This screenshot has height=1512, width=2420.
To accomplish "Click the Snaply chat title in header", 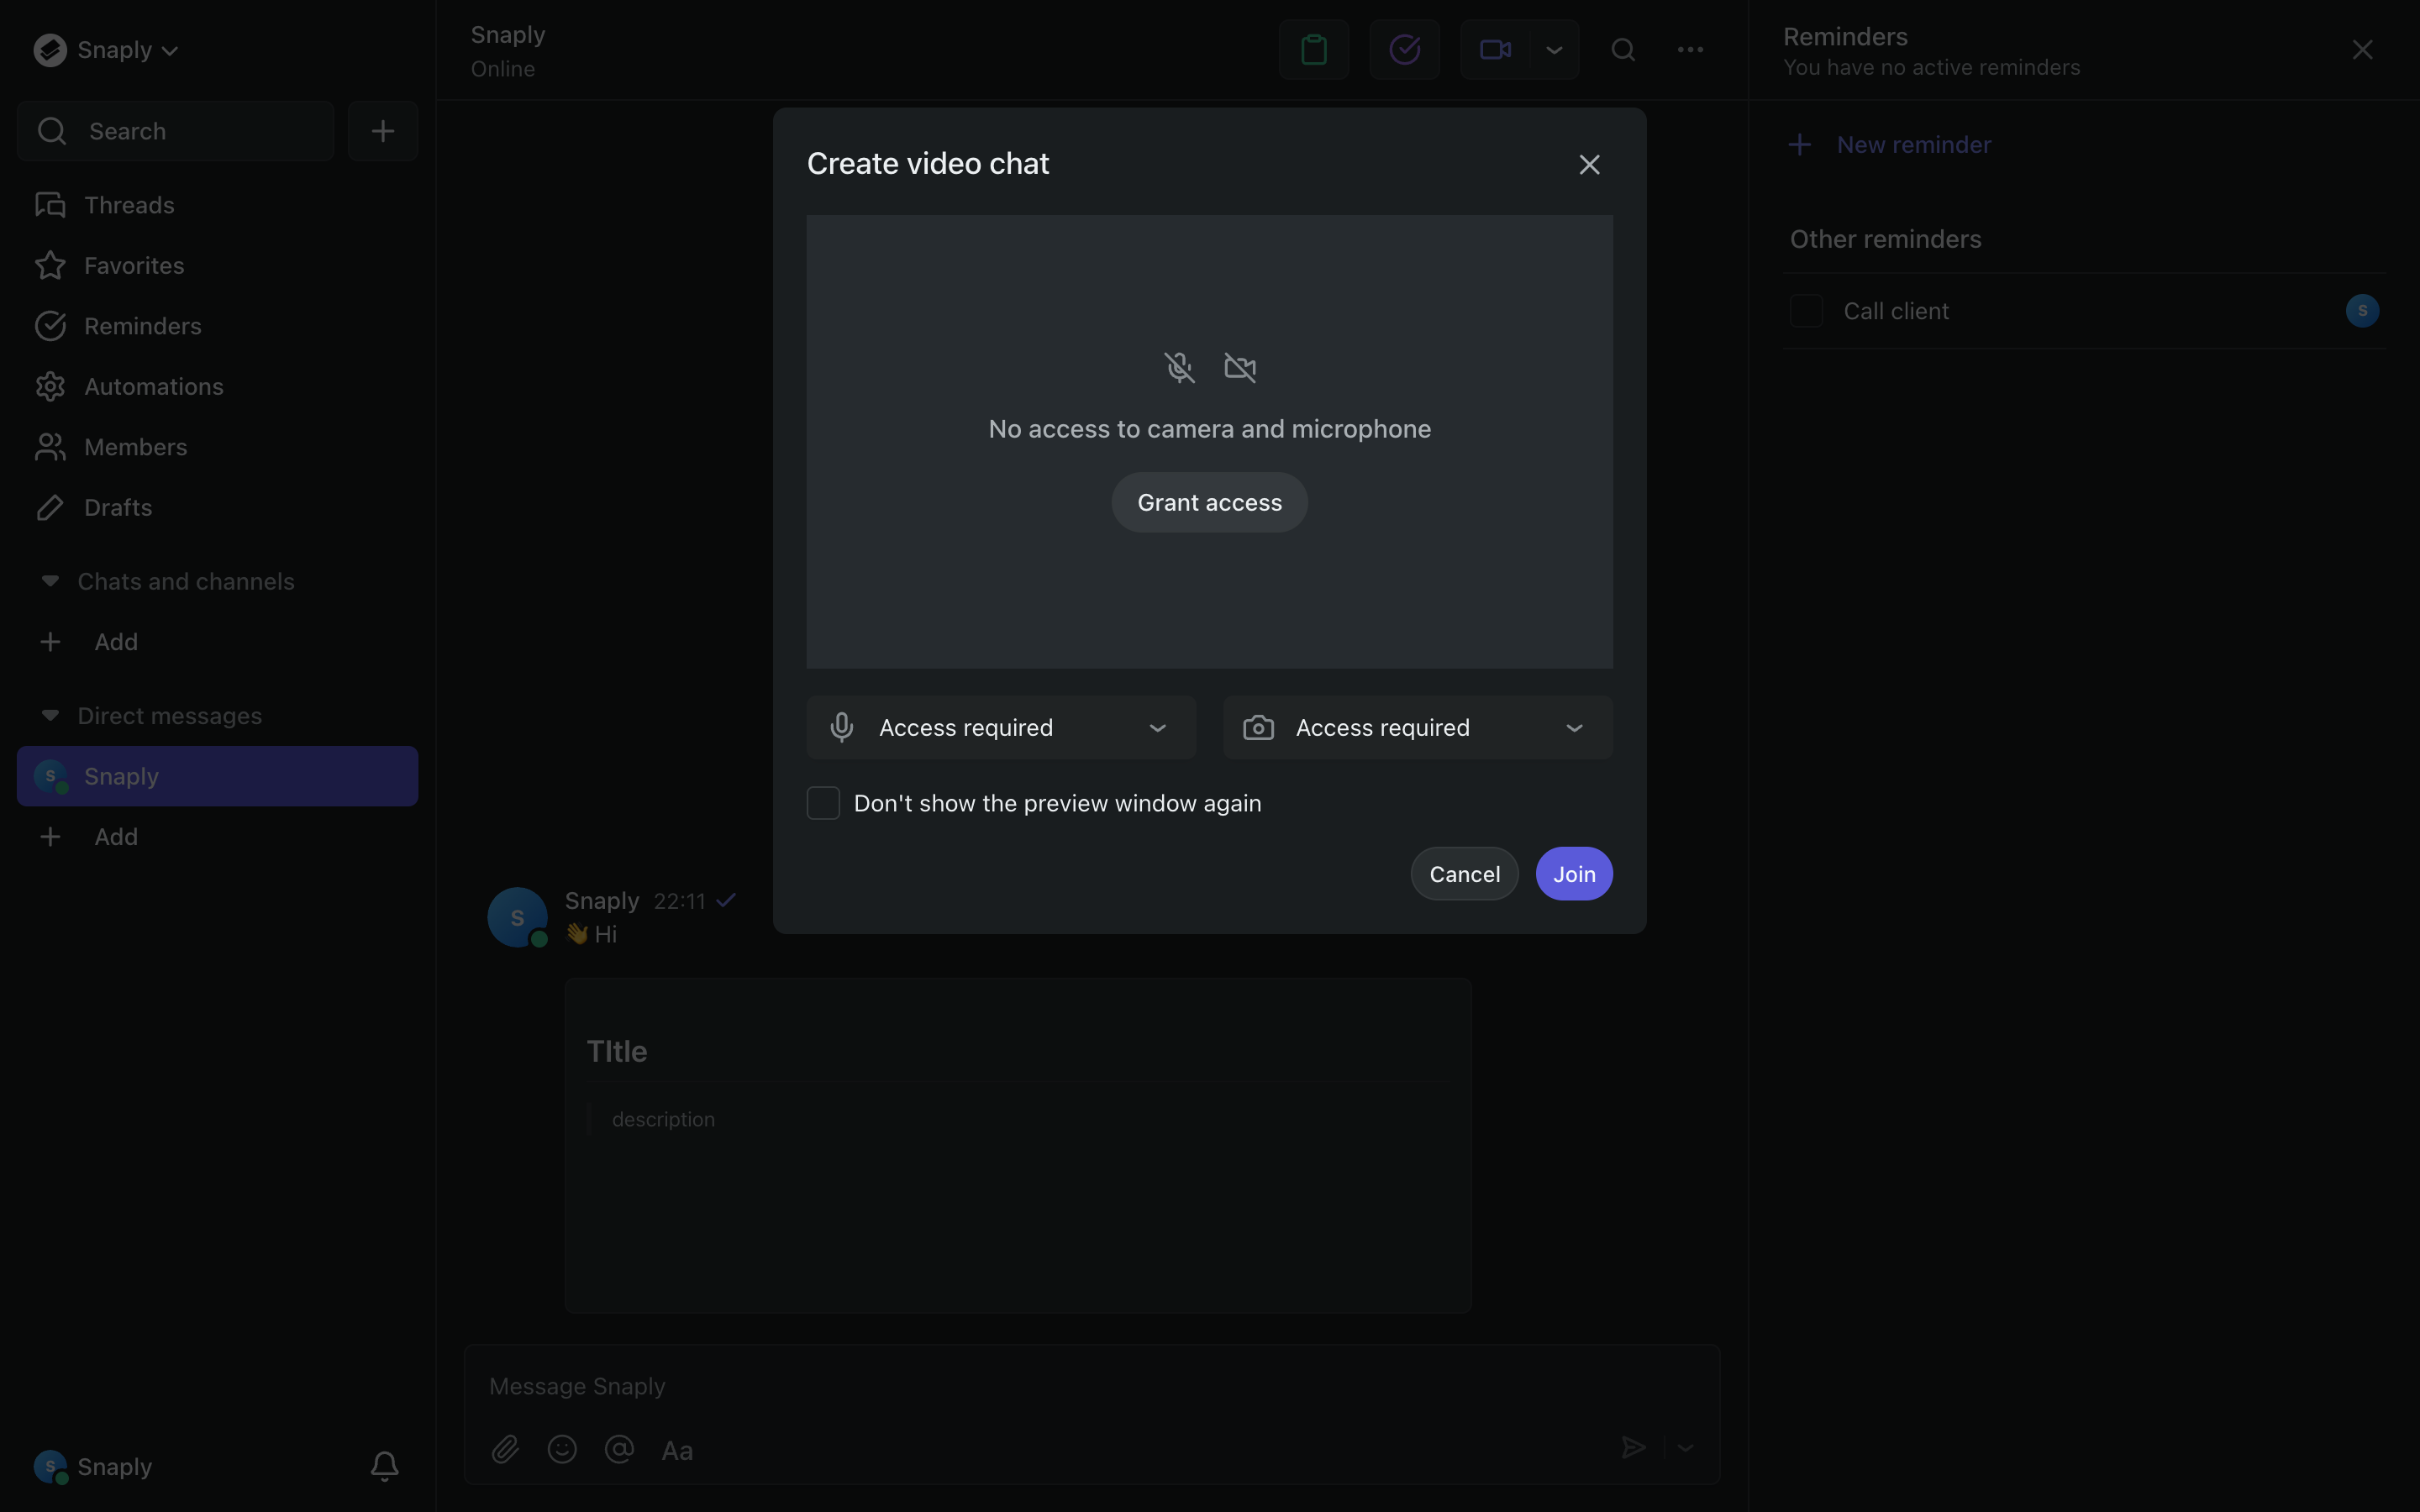I will tap(508, 35).
